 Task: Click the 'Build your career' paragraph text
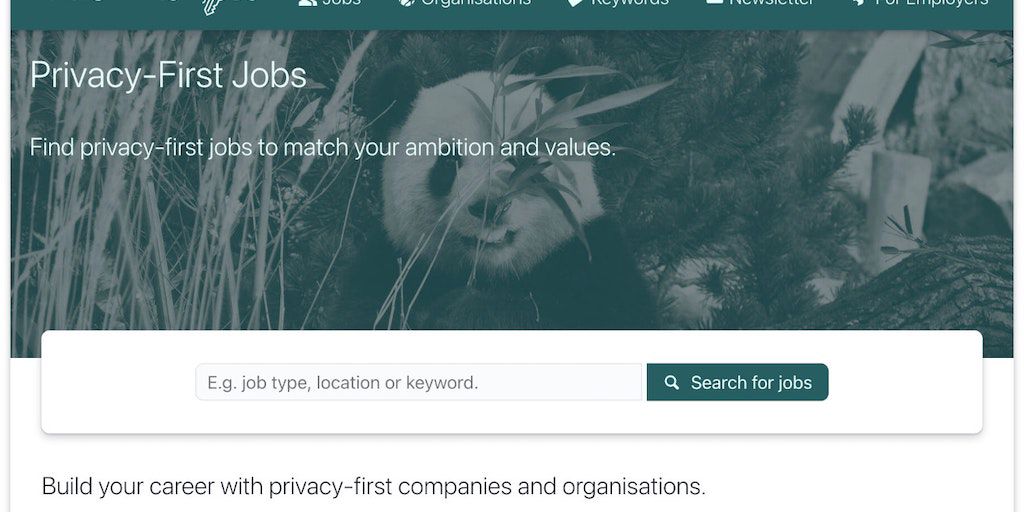coord(373,487)
